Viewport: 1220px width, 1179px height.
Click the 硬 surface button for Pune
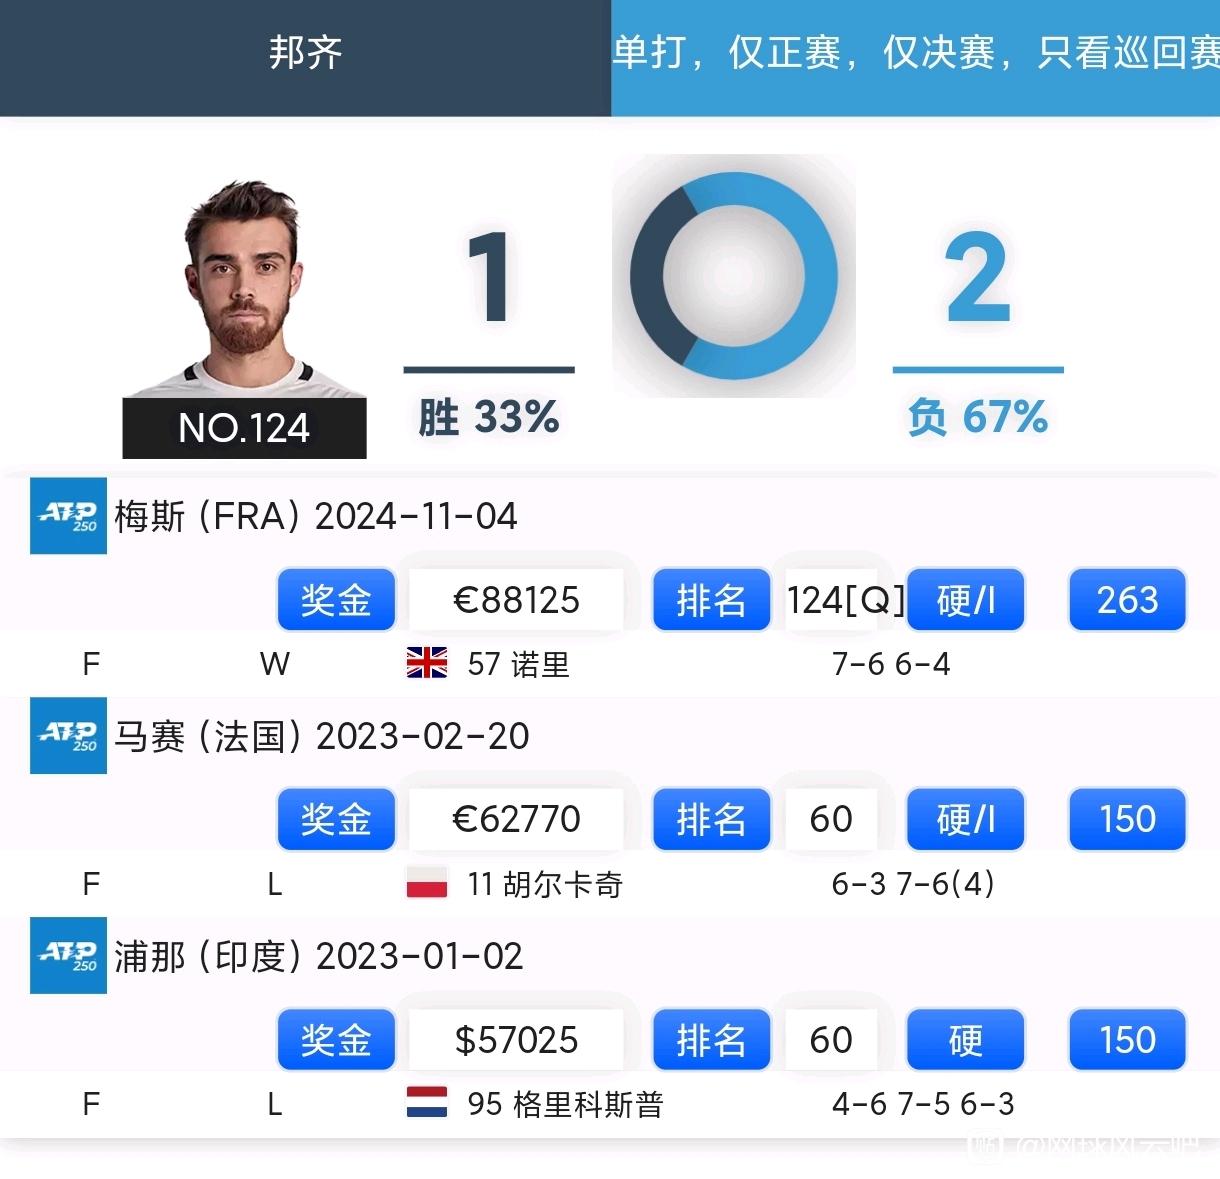tap(965, 1039)
